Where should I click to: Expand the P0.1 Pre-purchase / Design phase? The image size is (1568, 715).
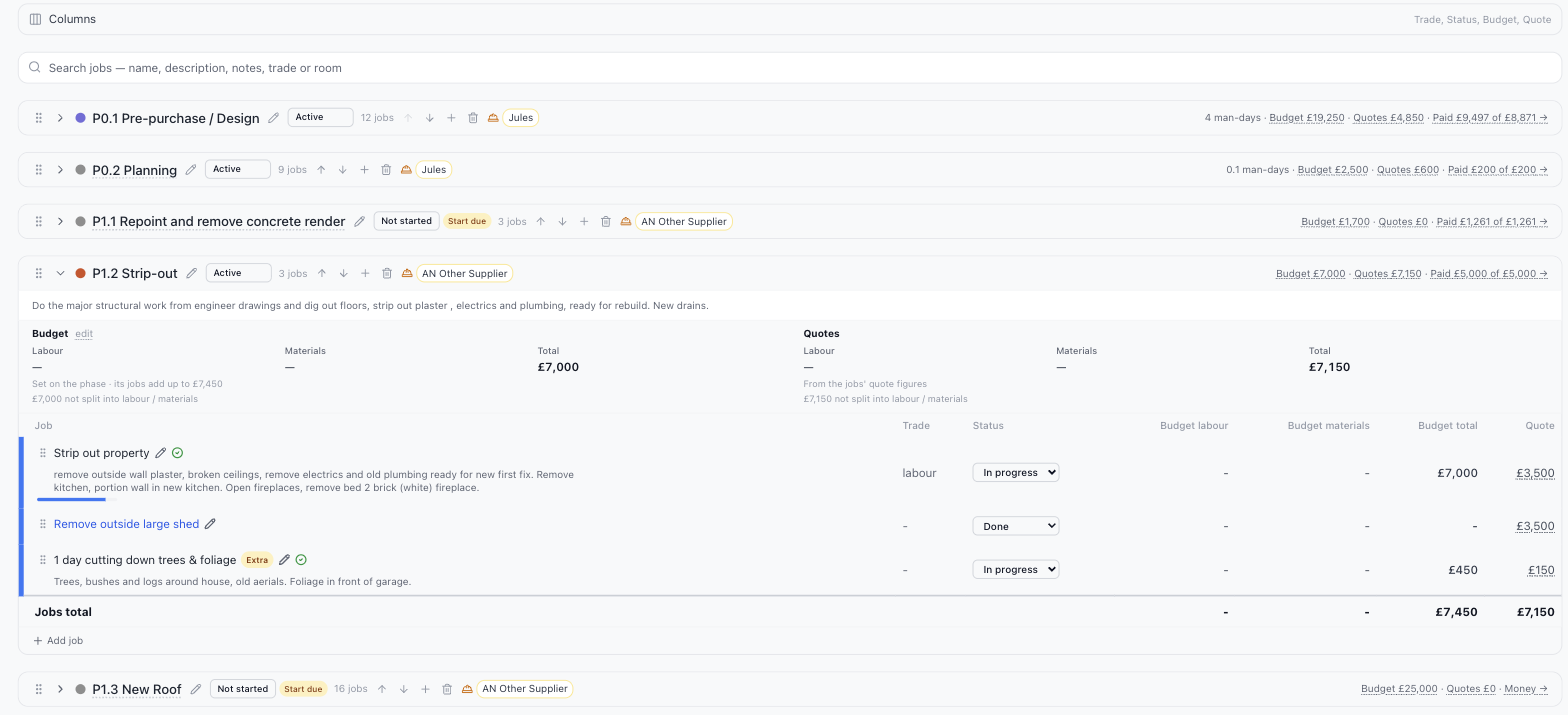(x=60, y=118)
